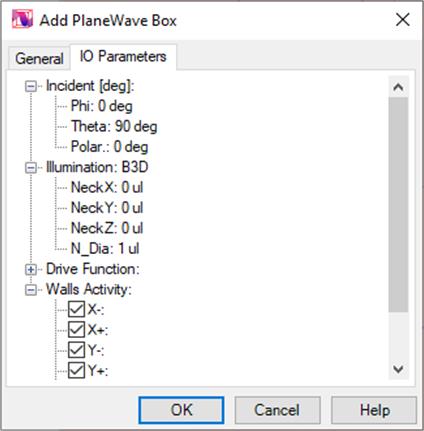Select the Phi: 0 deg item

pyautogui.click(x=102, y=106)
